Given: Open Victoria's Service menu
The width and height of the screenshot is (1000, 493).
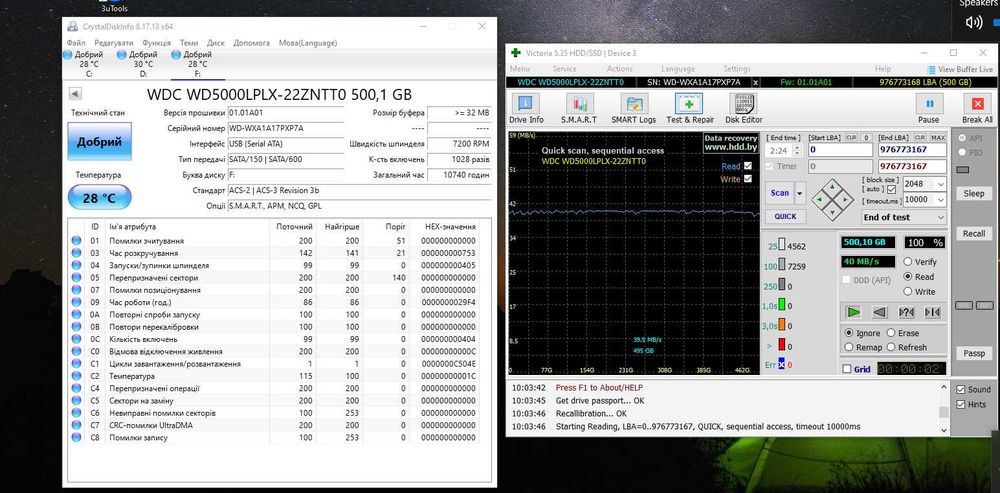Looking at the screenshot, I should click(x=564, y=69).
